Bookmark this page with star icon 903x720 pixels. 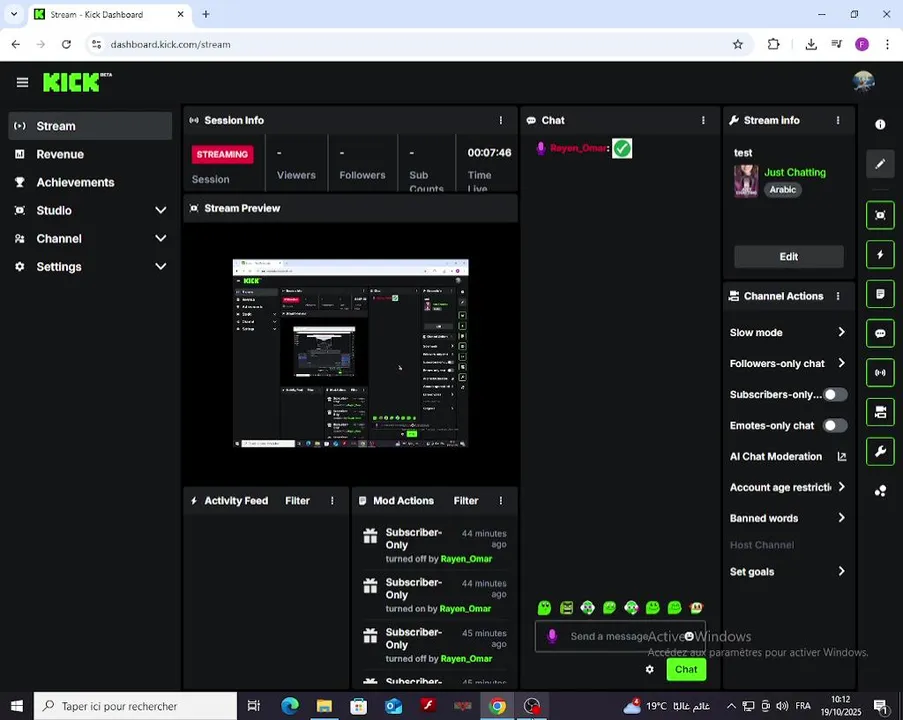738,44
